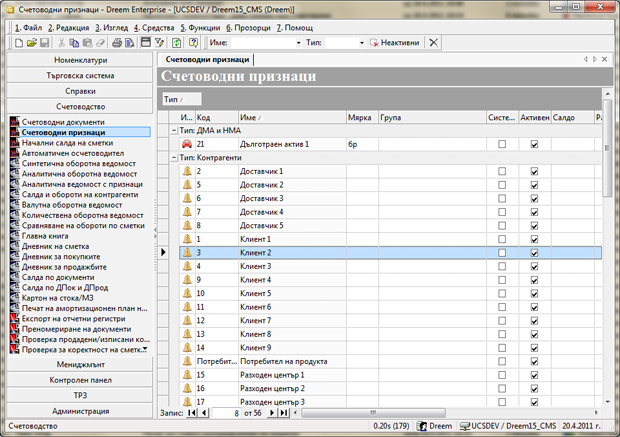
Task: Click the horizontal scrollbar thumb of the grid
Action: tap(374, 413)
